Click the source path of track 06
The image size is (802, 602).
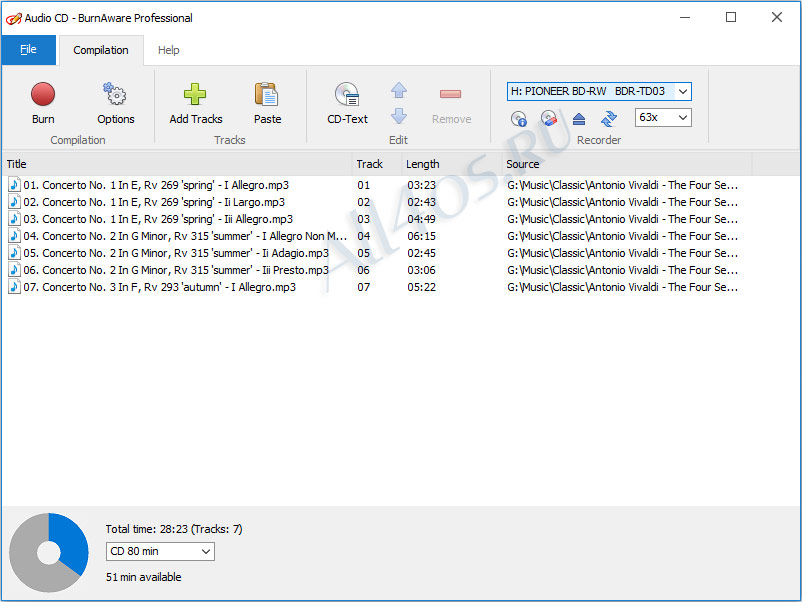[x=622, y=270]
